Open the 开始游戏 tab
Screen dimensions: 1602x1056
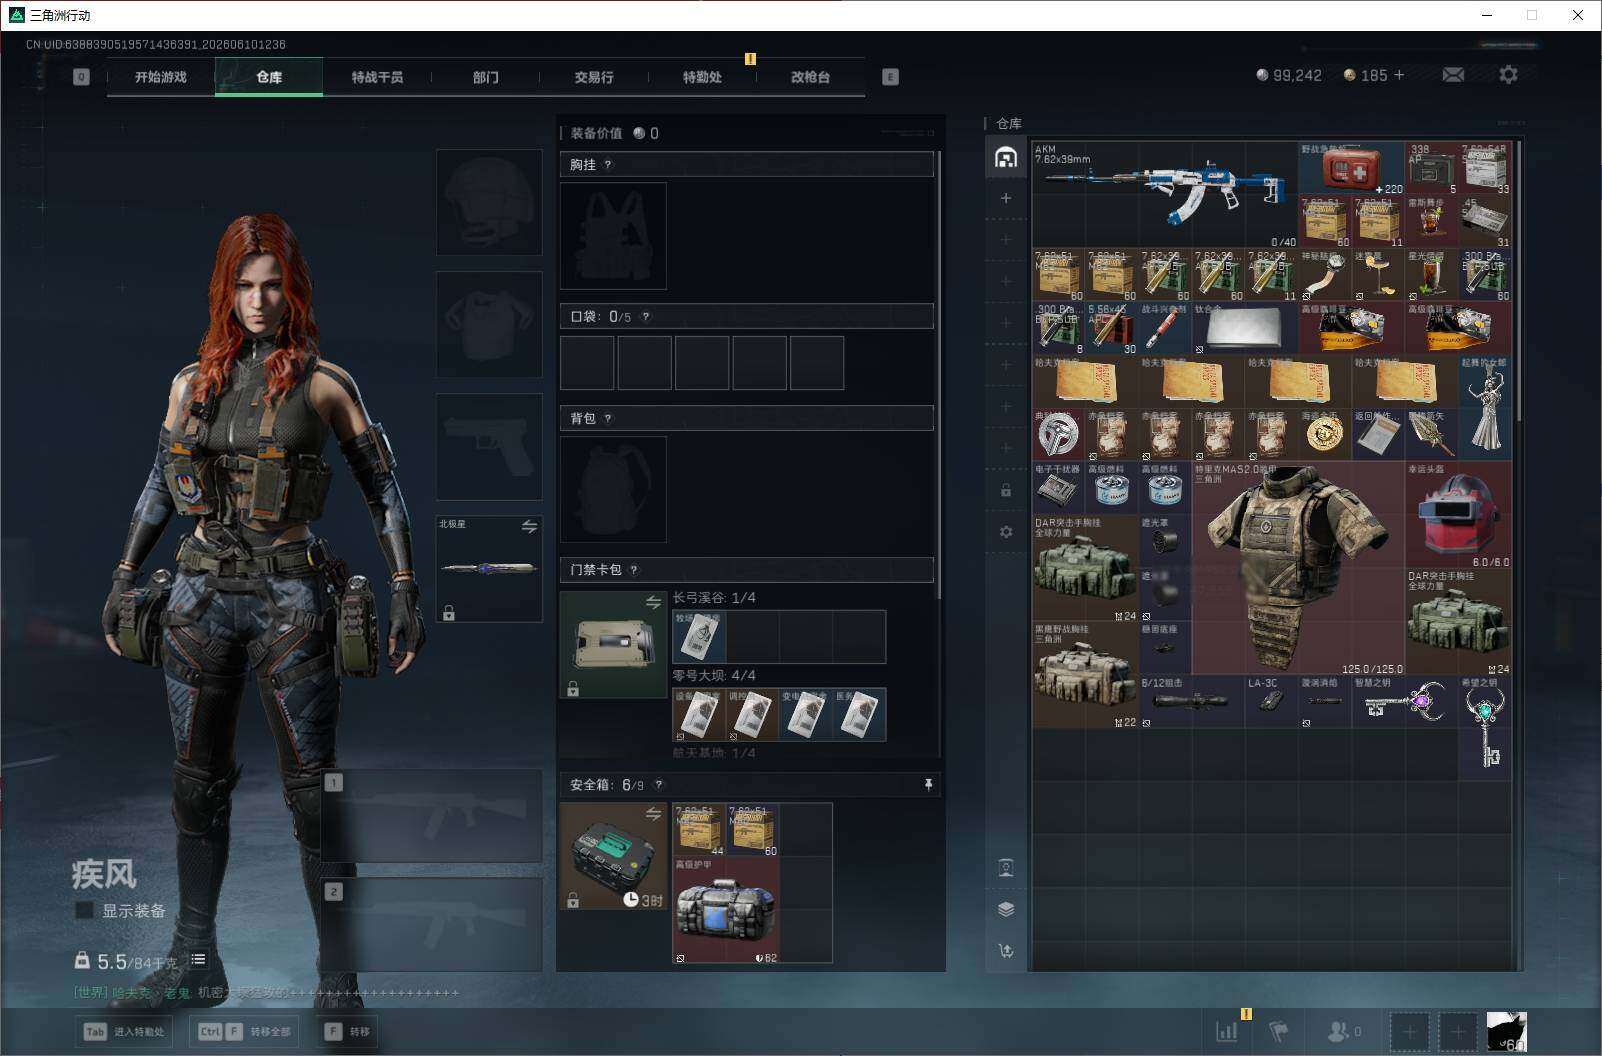pos(161,77)
